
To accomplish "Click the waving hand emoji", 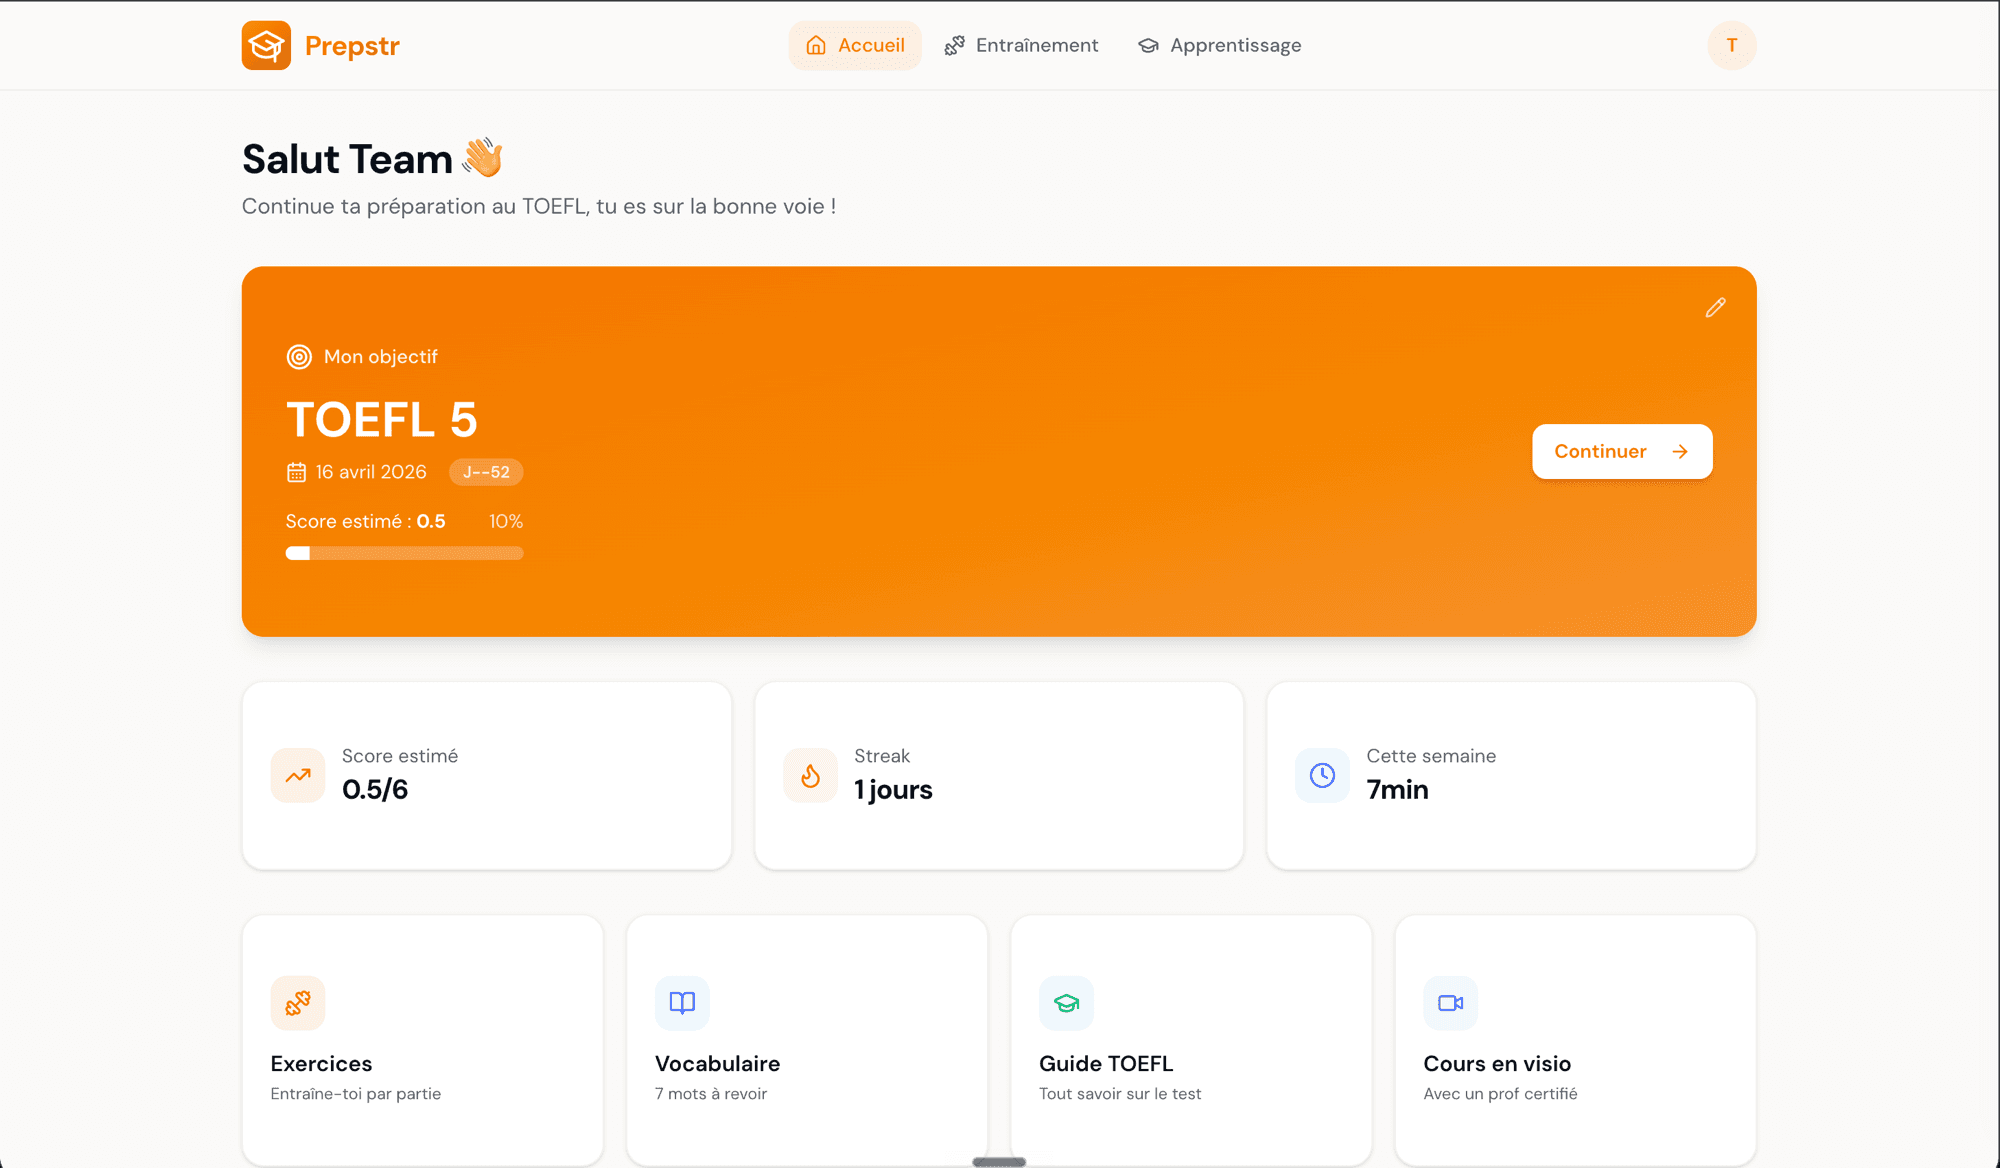I will tap(483, 158).
